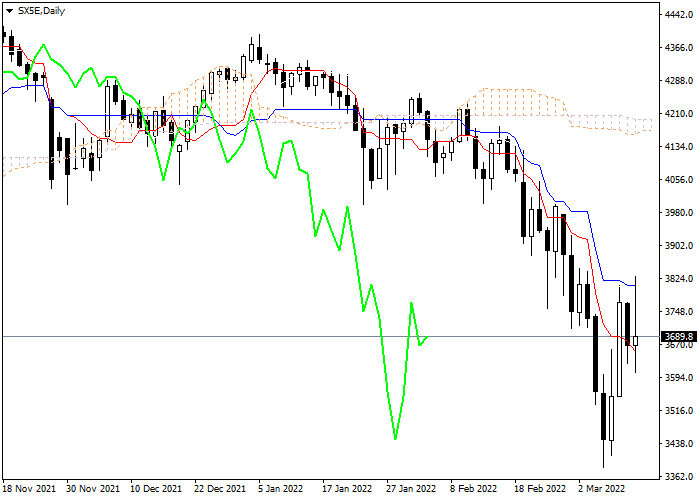The height and width of the screenshot is (500, 700).
Task: Click the 22 Dec 2021 date label
Action: coord(219,489)
